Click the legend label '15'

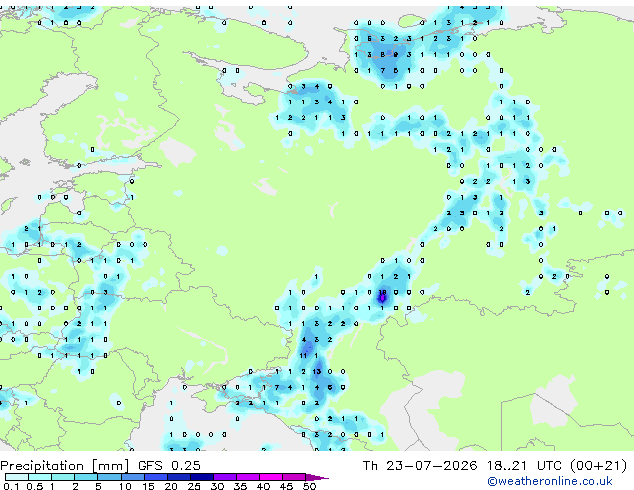[x=148, y=486]
